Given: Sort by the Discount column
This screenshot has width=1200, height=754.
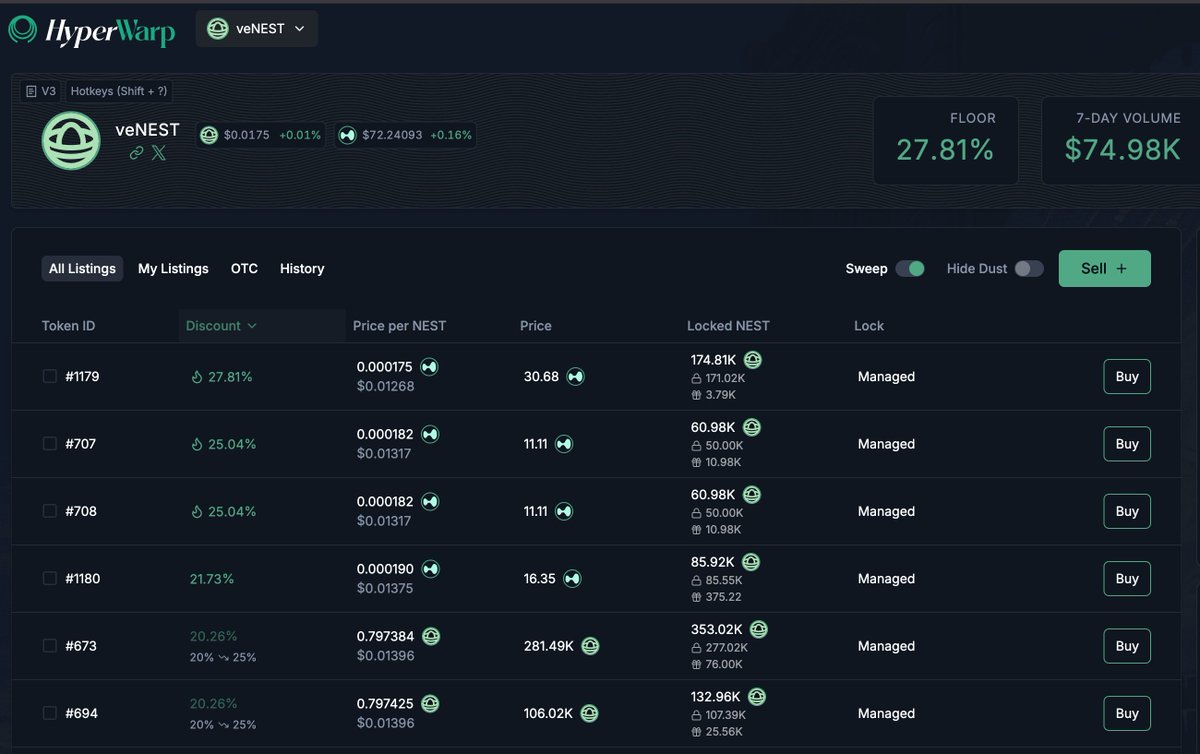Looking at the screenshot, I should pos(221,325).
